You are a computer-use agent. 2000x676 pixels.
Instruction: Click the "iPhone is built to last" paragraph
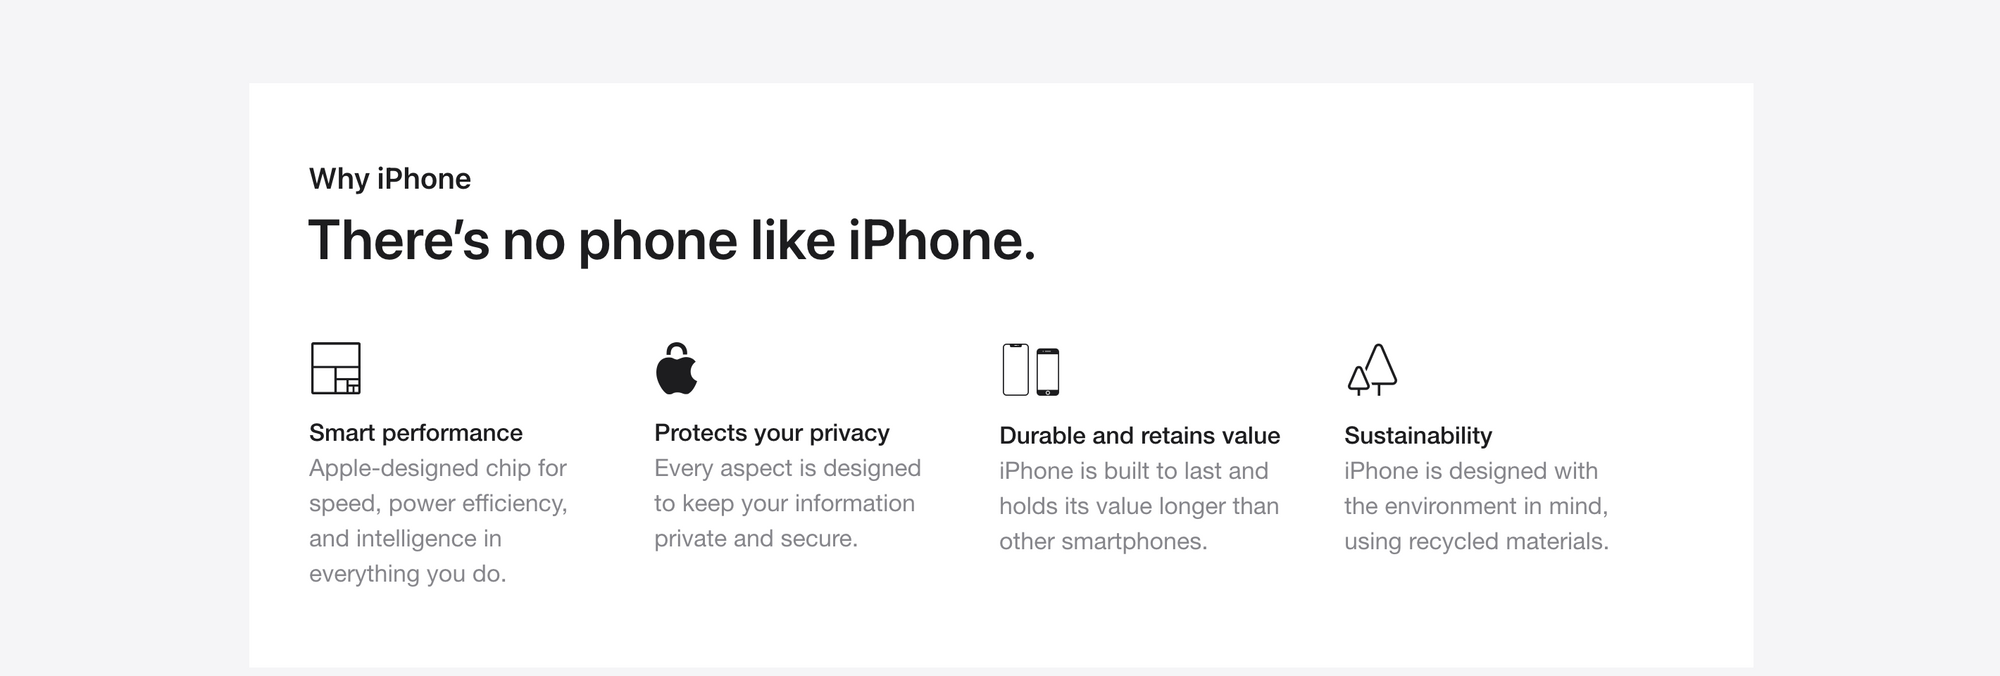click(x=1138, y=506)
